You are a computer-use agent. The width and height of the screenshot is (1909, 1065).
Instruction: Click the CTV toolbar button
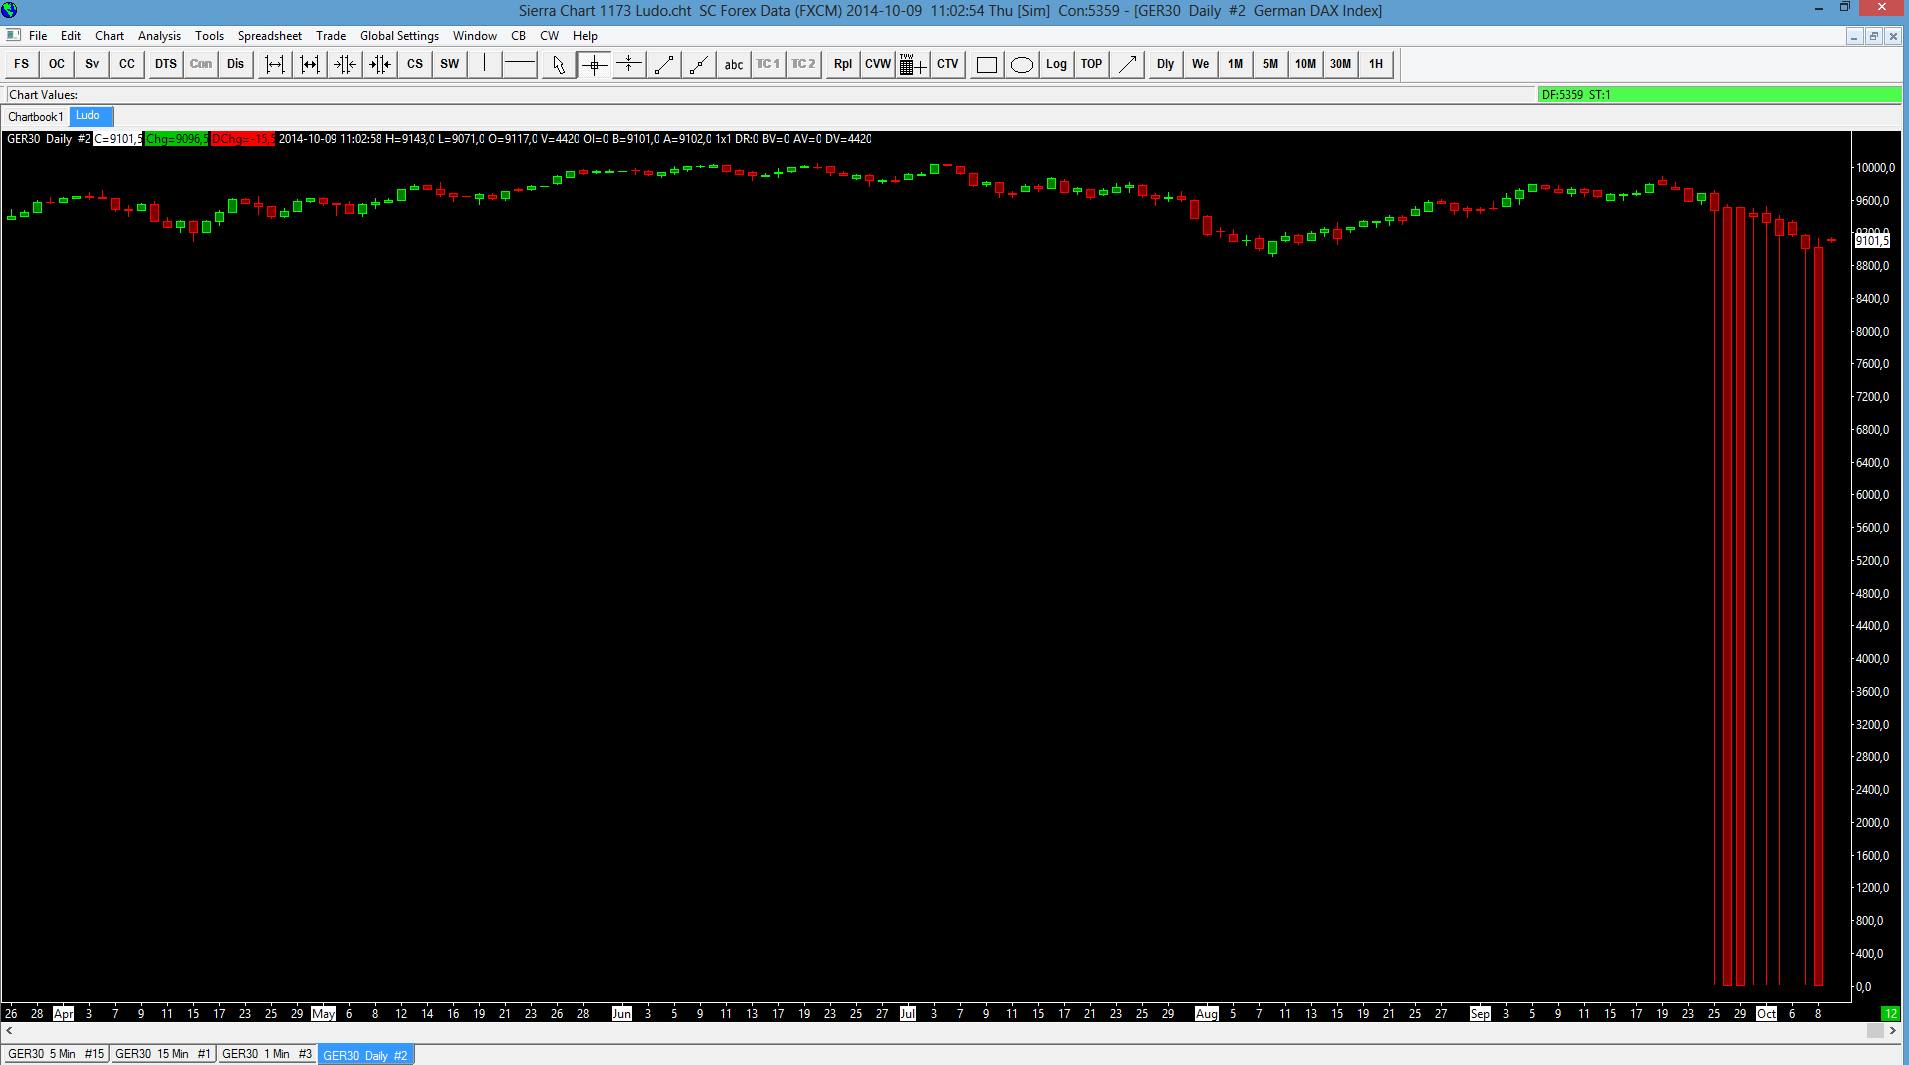pyautogui.click(x=948, y=64)
